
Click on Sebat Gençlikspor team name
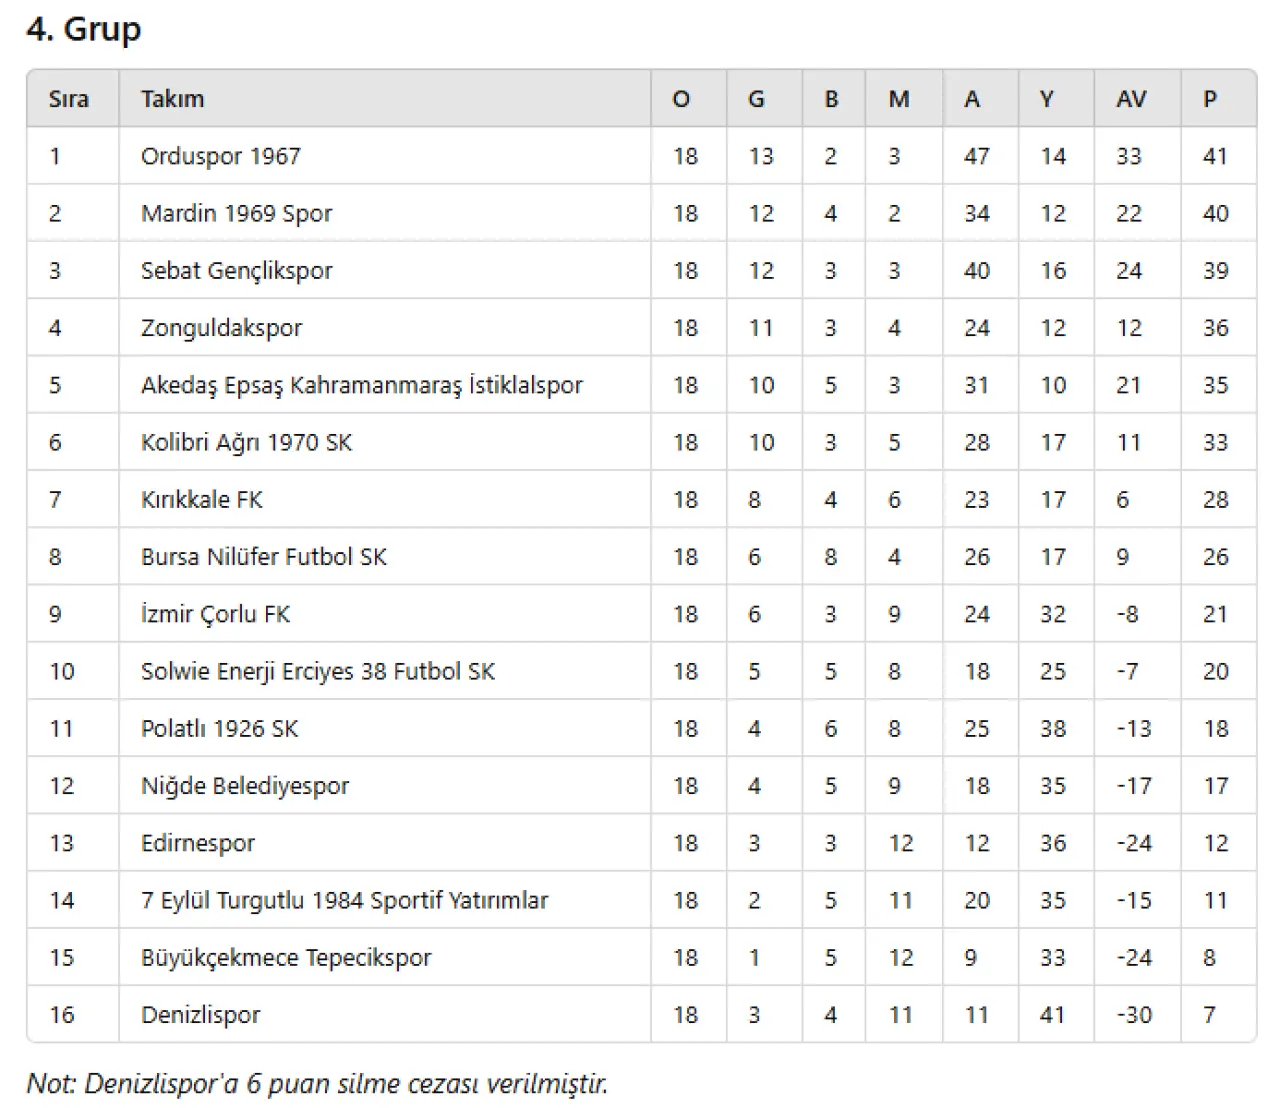tap(236, 271)
